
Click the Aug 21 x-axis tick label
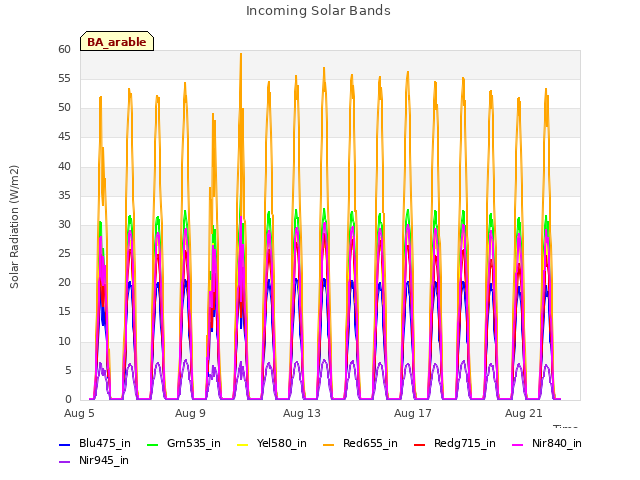(x=524, y=413)
